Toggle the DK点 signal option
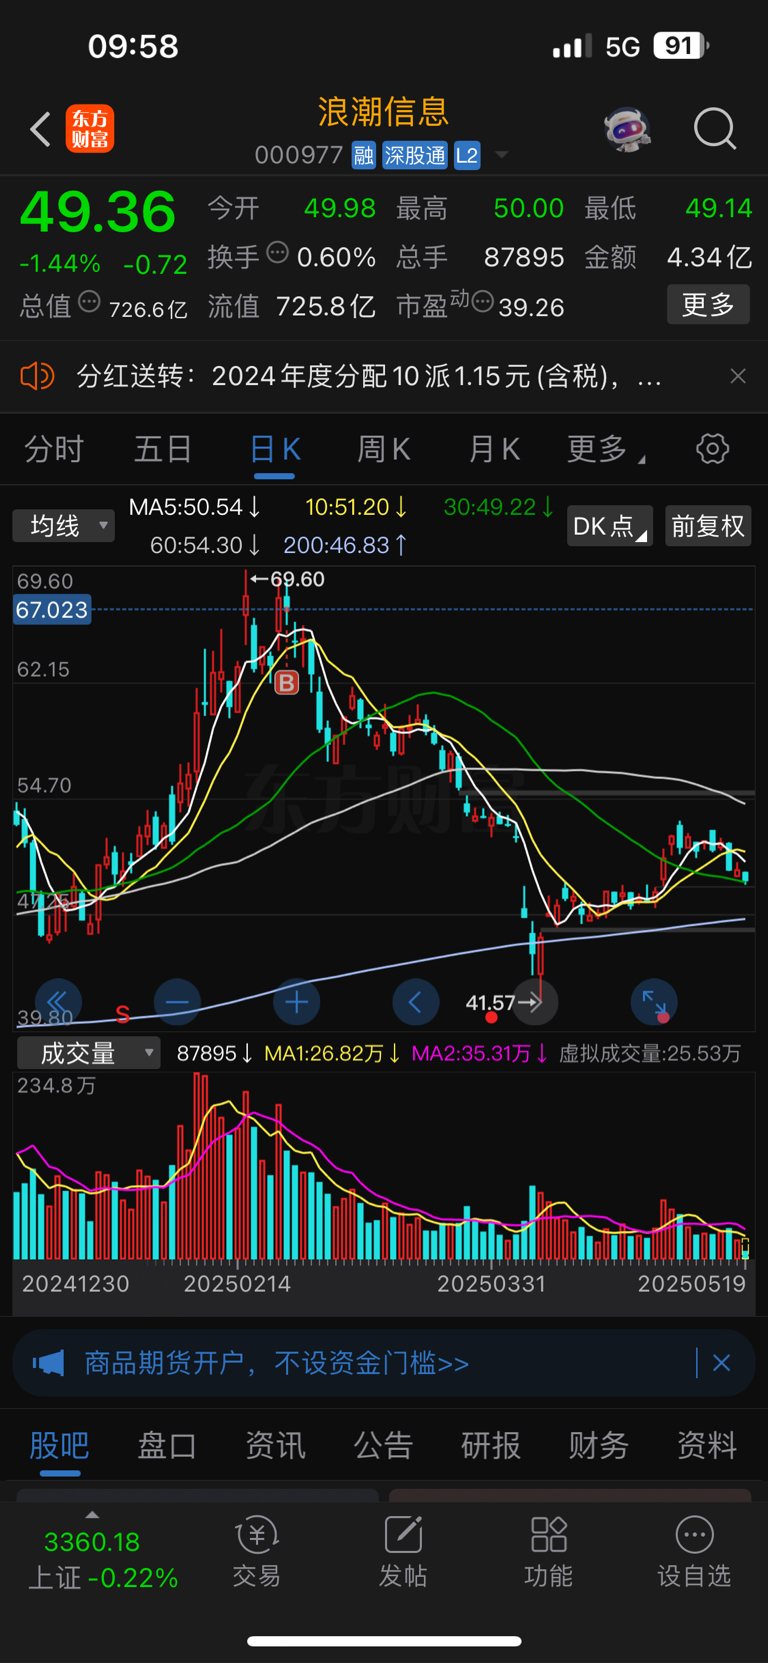 point(610,526)
